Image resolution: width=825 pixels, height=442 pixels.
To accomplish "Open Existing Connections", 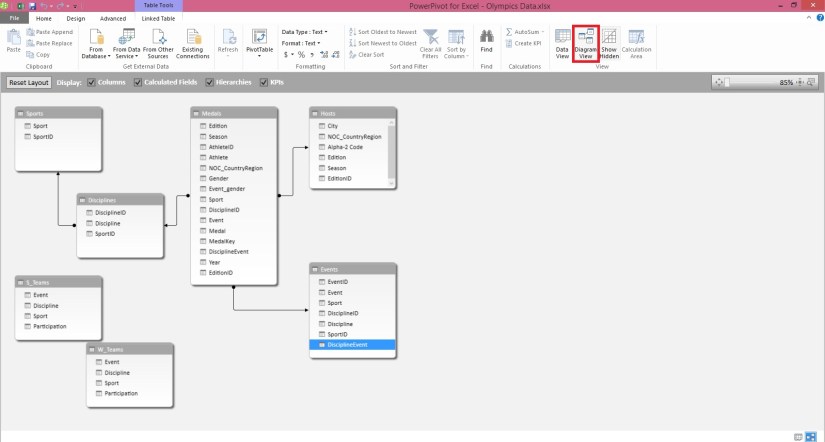I will [x=193, y=43].
